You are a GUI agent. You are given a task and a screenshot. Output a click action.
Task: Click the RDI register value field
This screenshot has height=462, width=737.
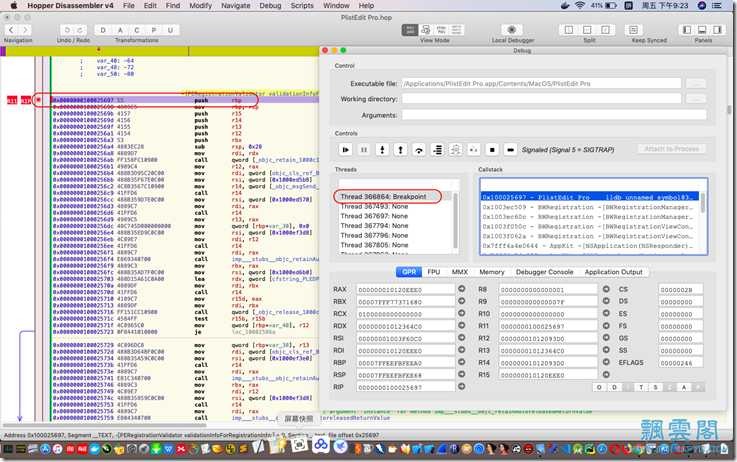(406, 351)
